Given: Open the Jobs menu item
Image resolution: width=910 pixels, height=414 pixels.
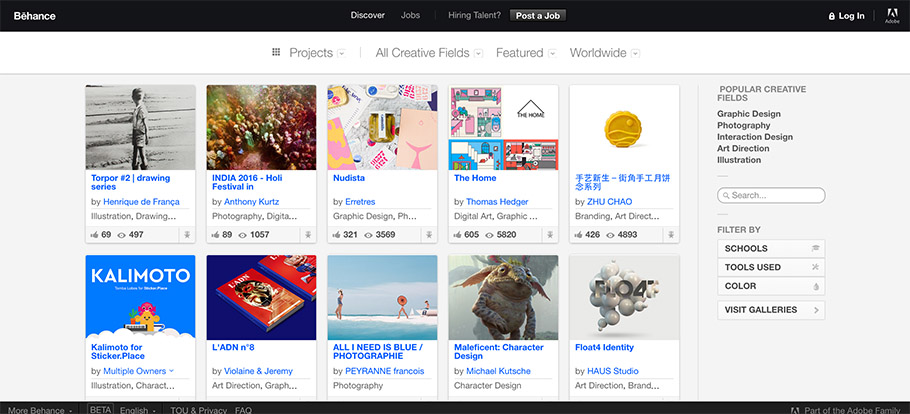Looking at the screenshot, I should (x=410, y=16).
